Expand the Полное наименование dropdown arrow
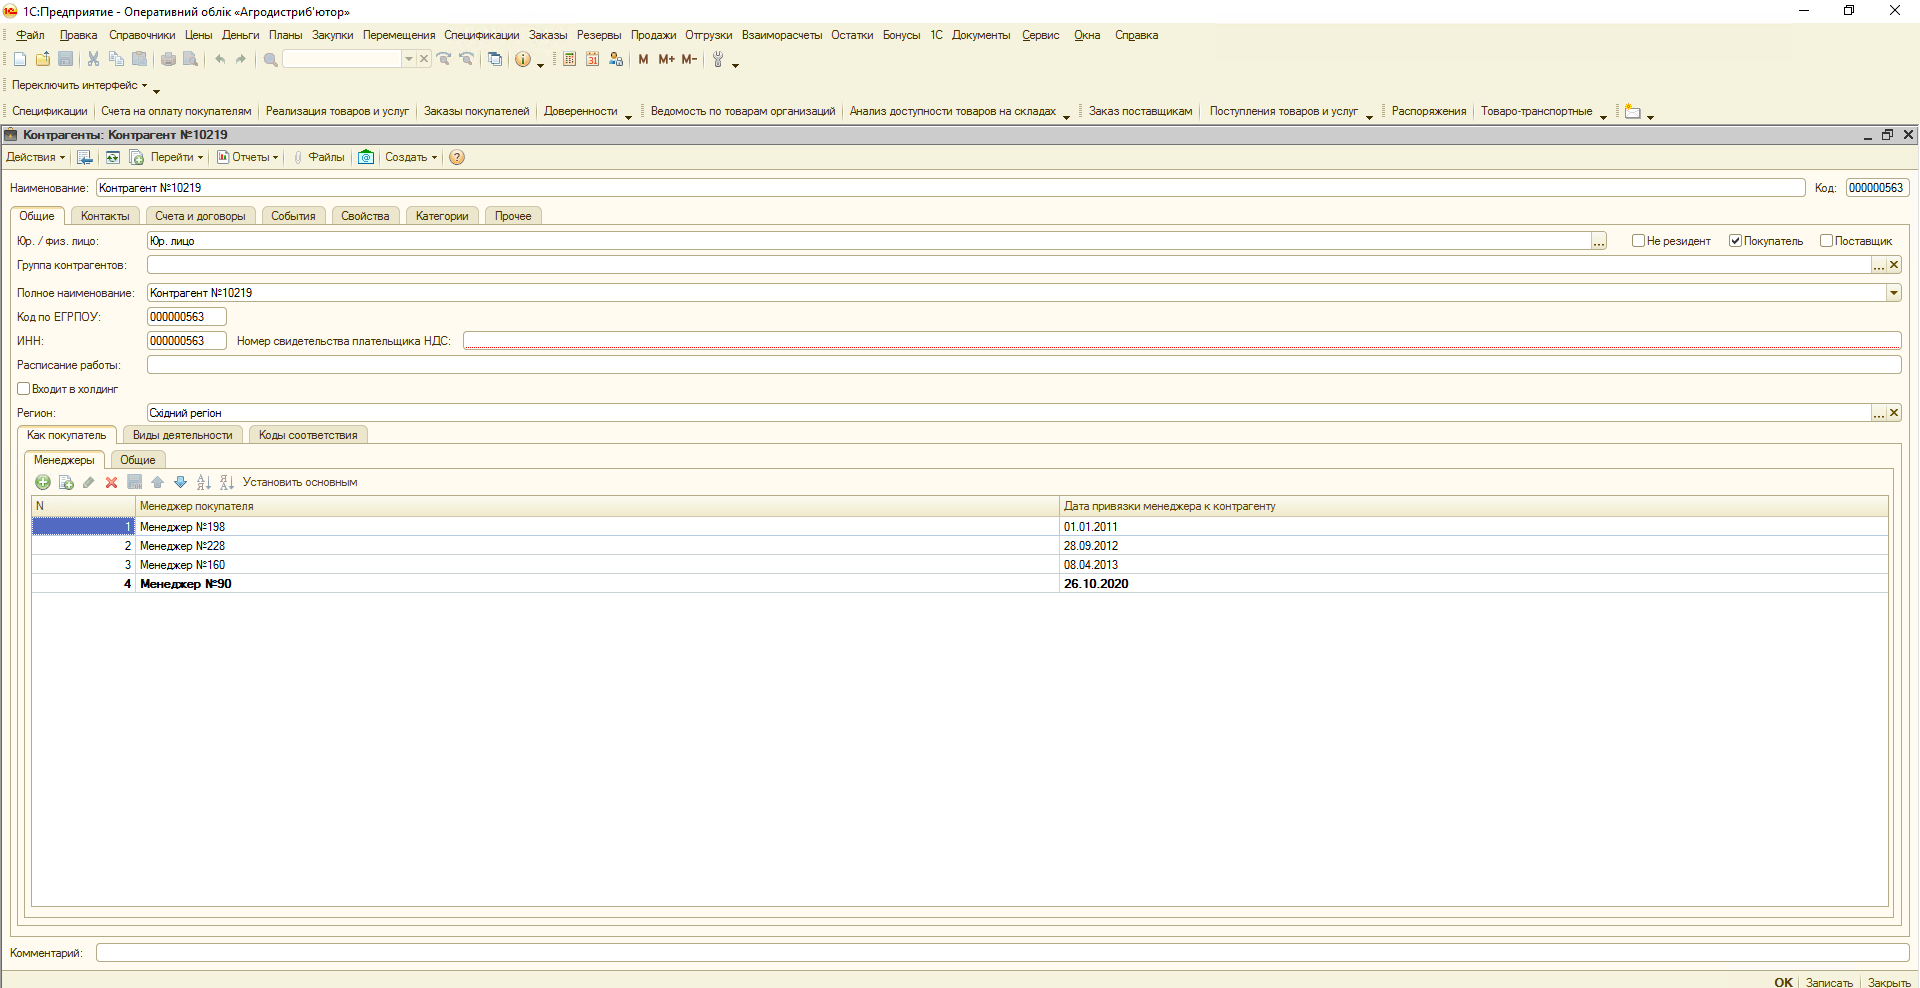The height and width of the screenshot is (988, 1920). (1893, 293)
